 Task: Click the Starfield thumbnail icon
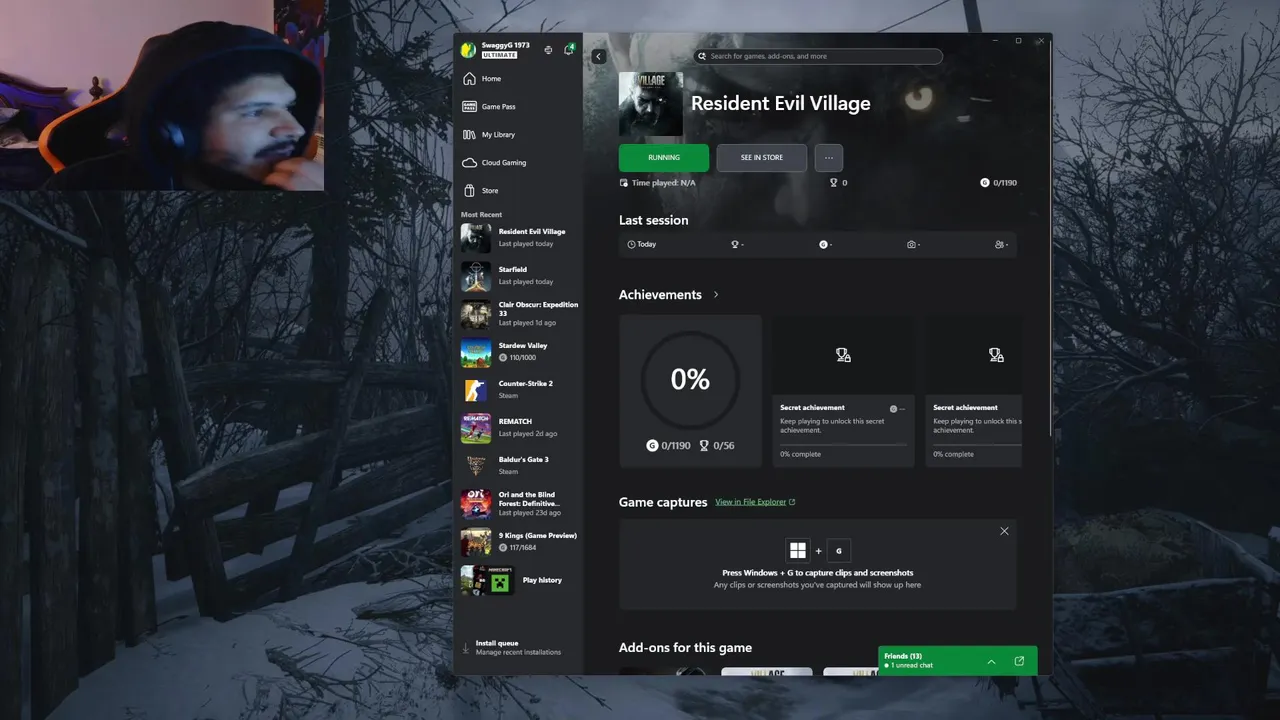pyautogui.click(x=476, y=276)
